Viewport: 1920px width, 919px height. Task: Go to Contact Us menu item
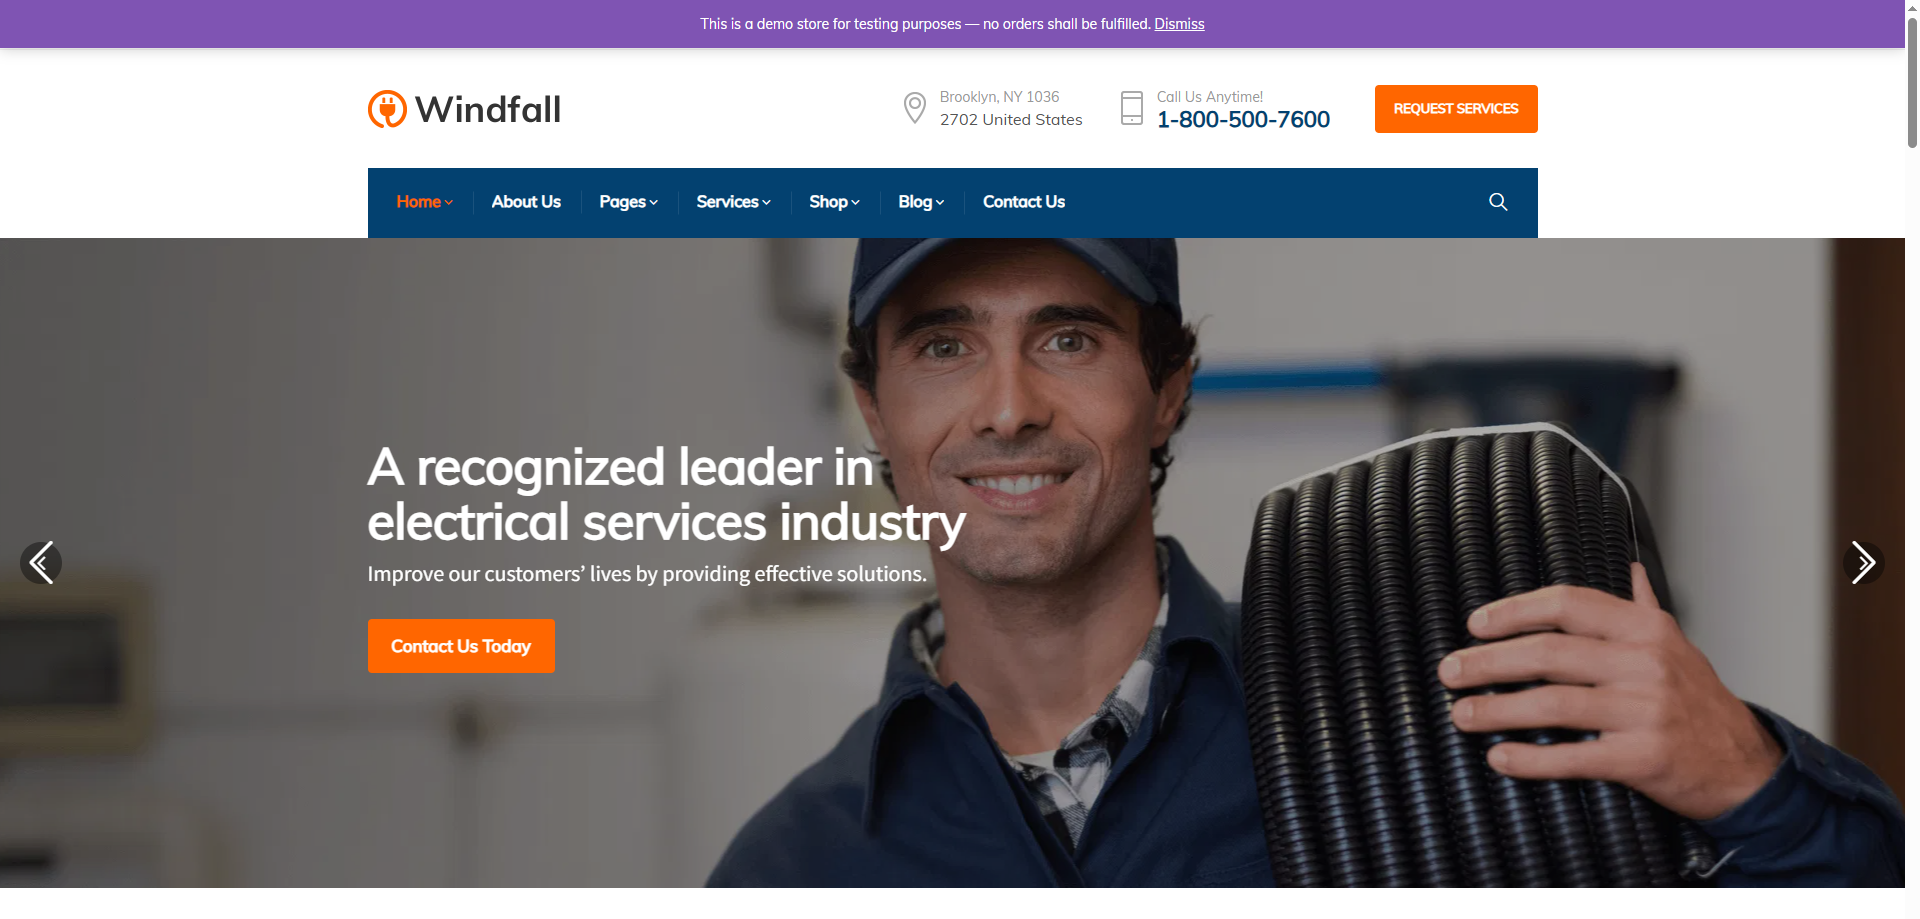pyautogui.click(x=1023, y=202)
